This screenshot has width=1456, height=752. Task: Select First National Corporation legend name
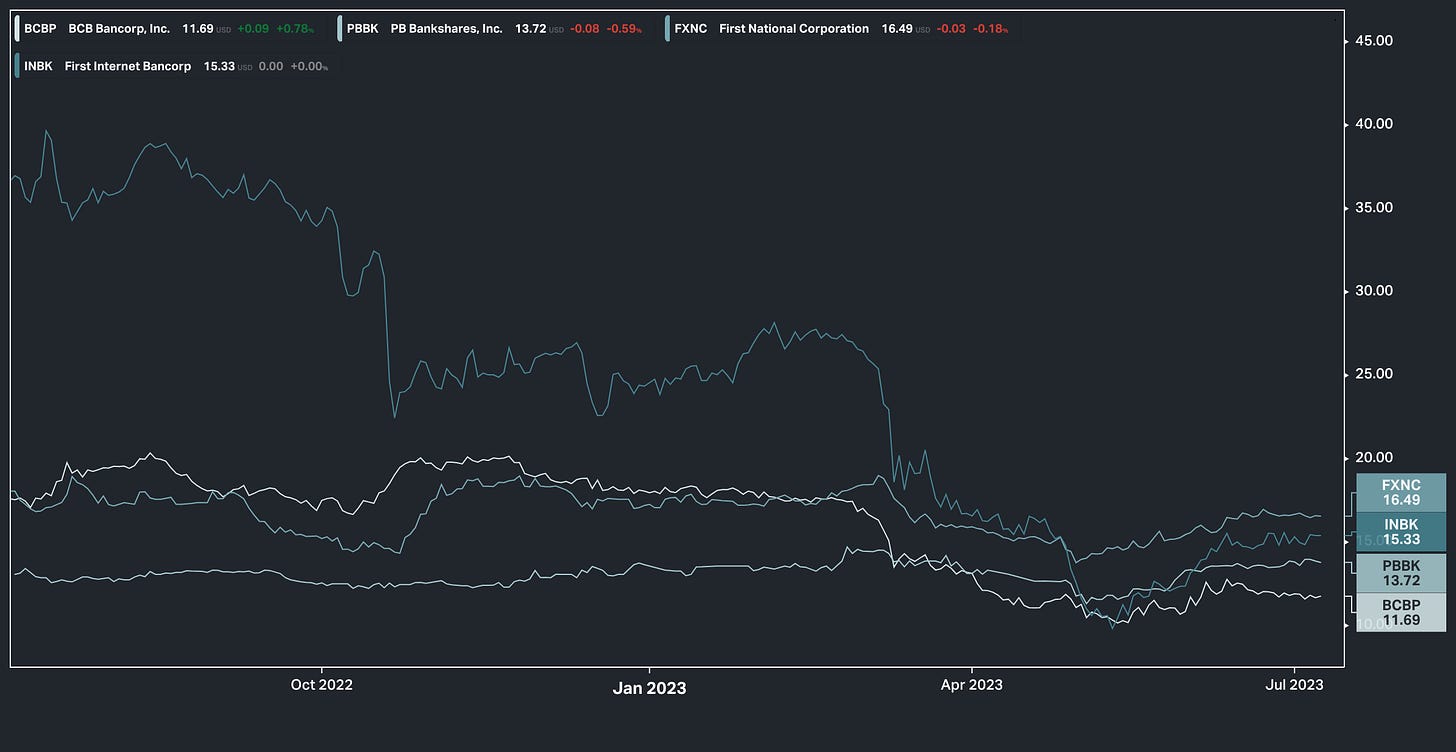click(x=794, y=29)
